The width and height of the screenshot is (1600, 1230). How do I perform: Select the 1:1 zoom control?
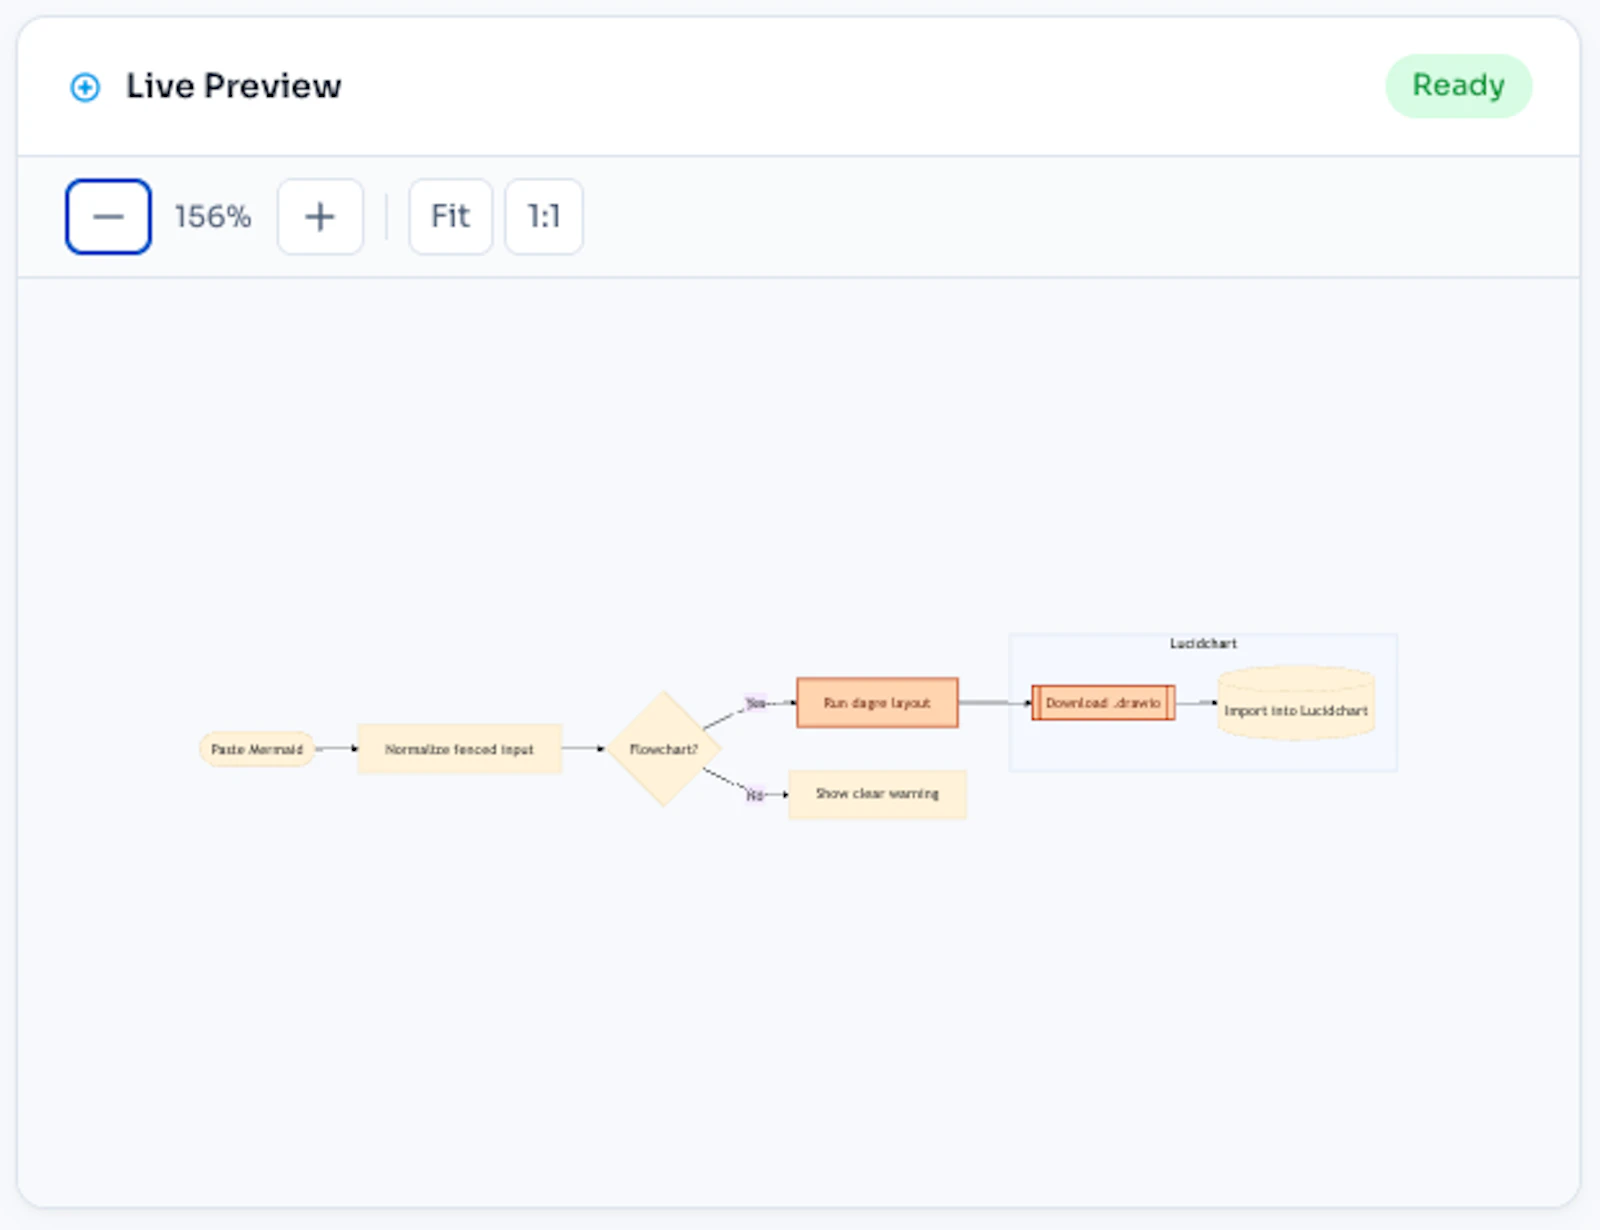pyautogui.click(x=543, y=216)
